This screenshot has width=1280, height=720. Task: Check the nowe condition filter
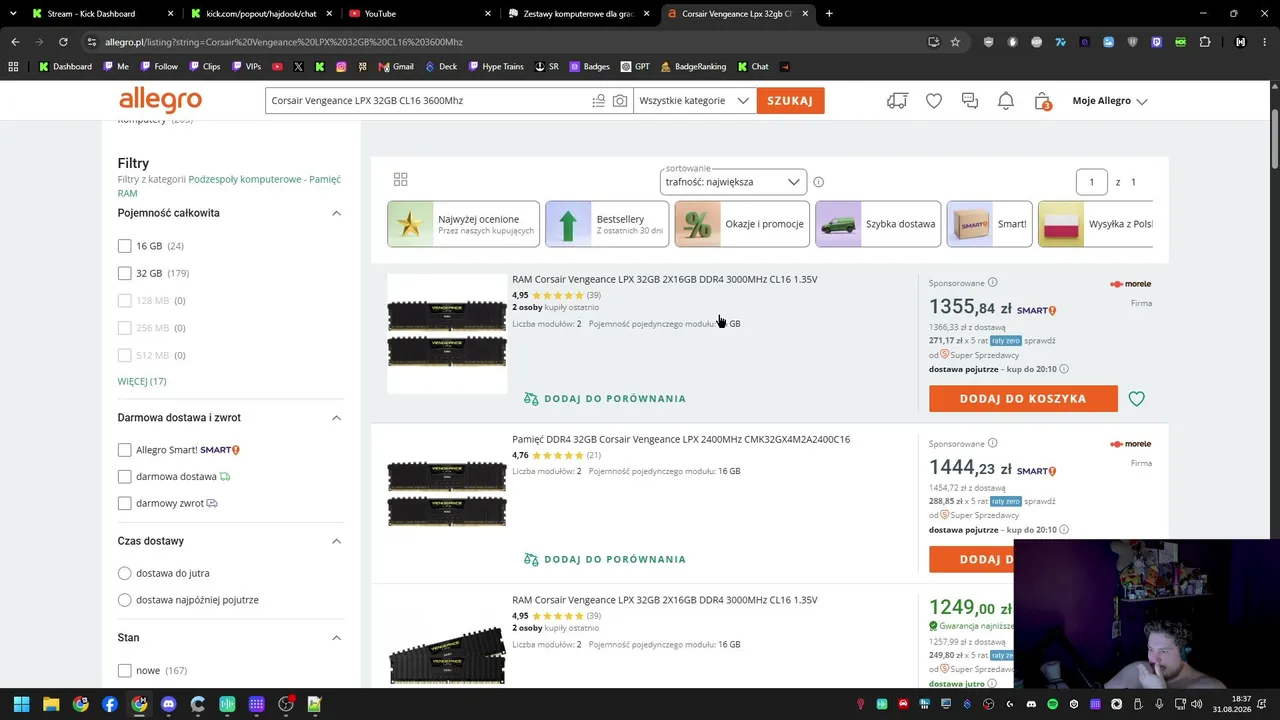(x=125, y=671)
